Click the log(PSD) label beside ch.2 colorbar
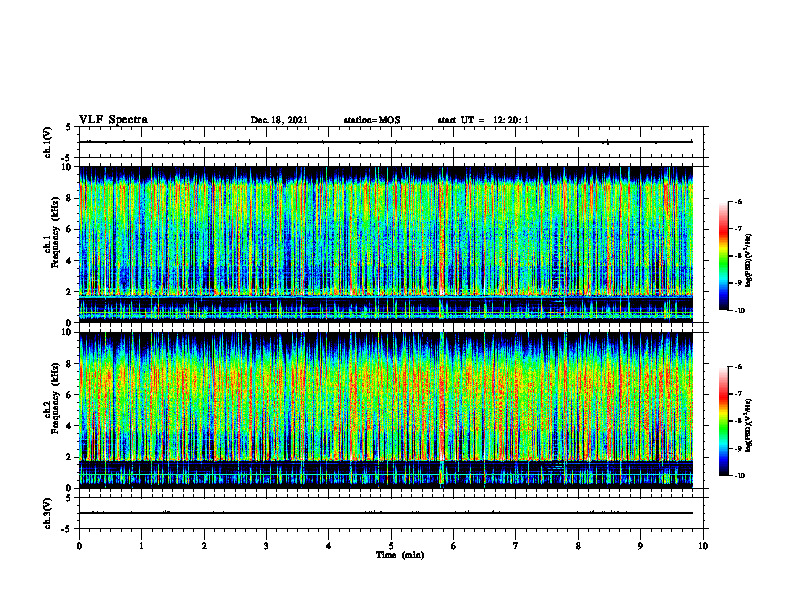Screen dimensions: 792x612 pyautogui.click(x=749, y=425)
